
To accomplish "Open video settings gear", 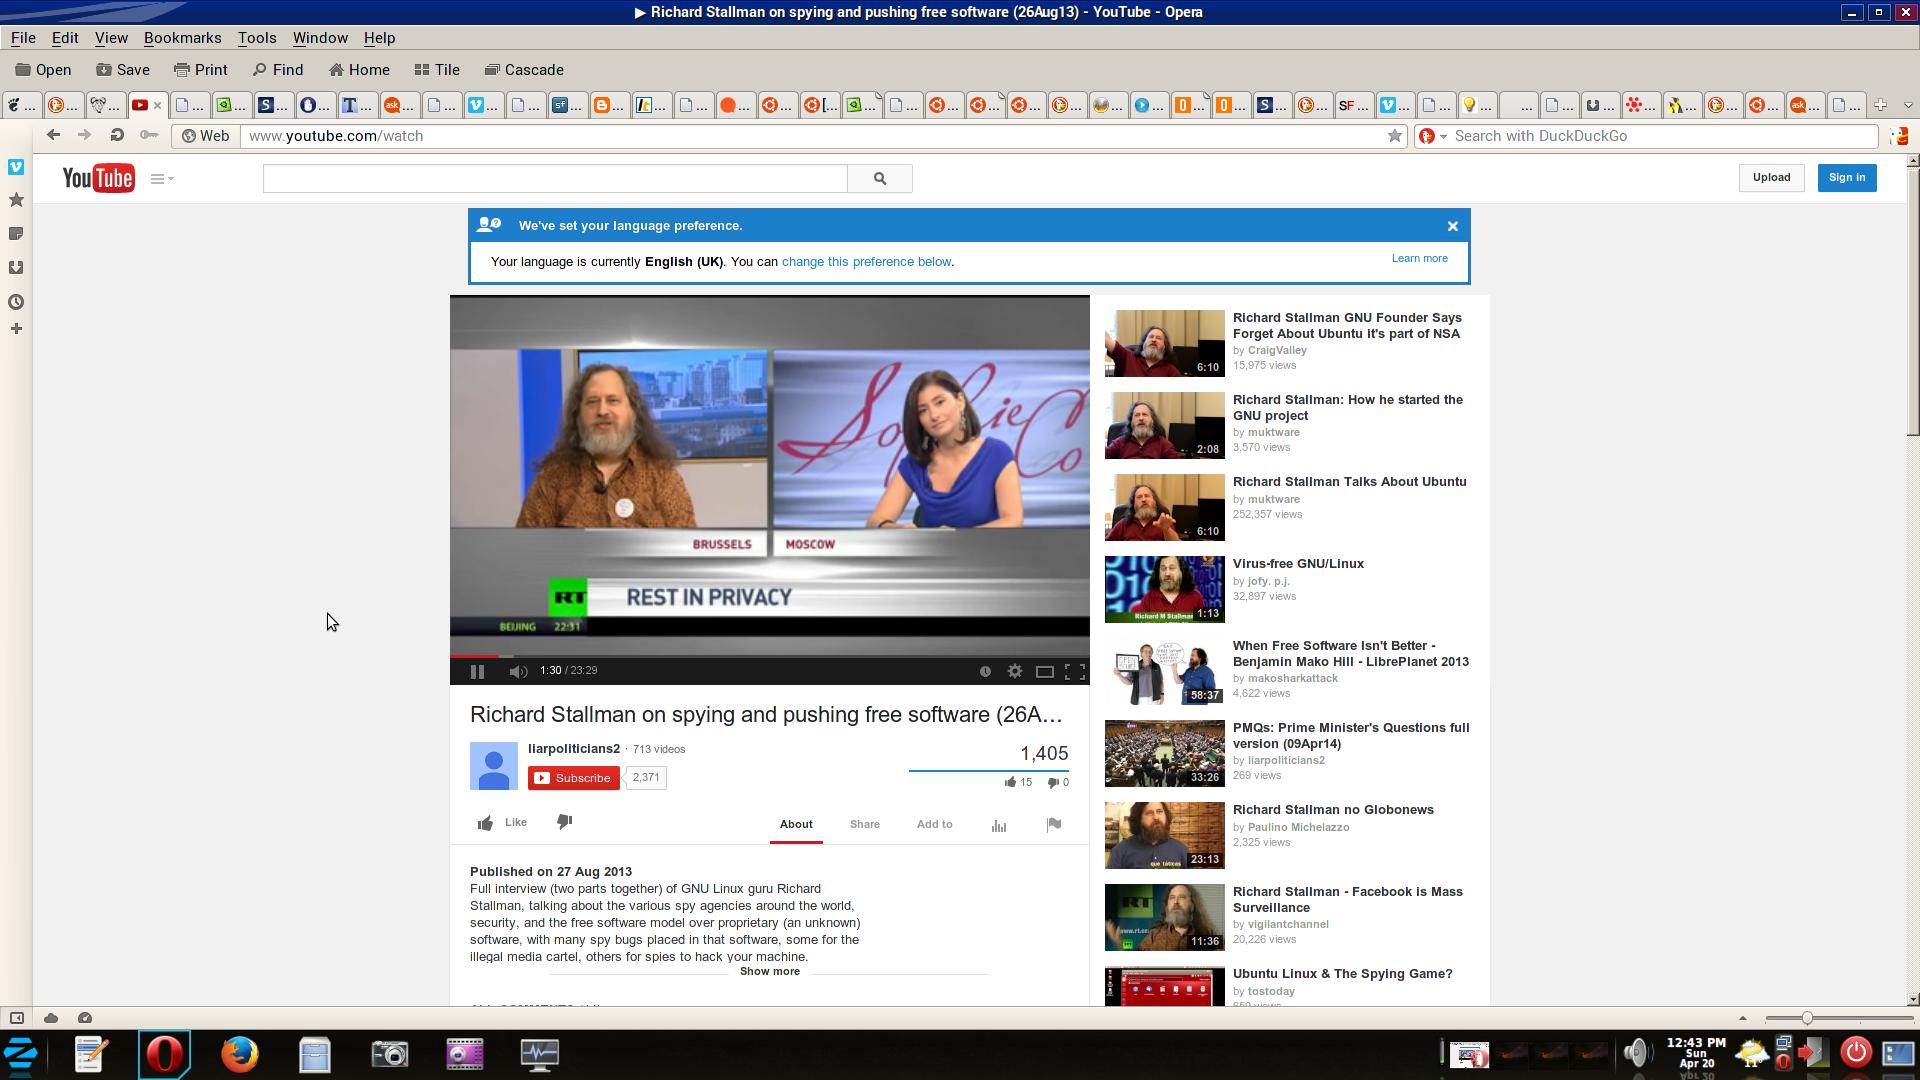I will (1014, 672).
